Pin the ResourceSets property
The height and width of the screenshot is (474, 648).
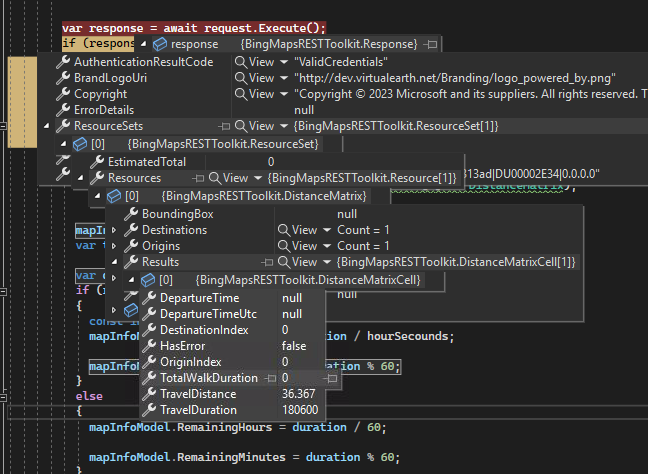(224, 126)
